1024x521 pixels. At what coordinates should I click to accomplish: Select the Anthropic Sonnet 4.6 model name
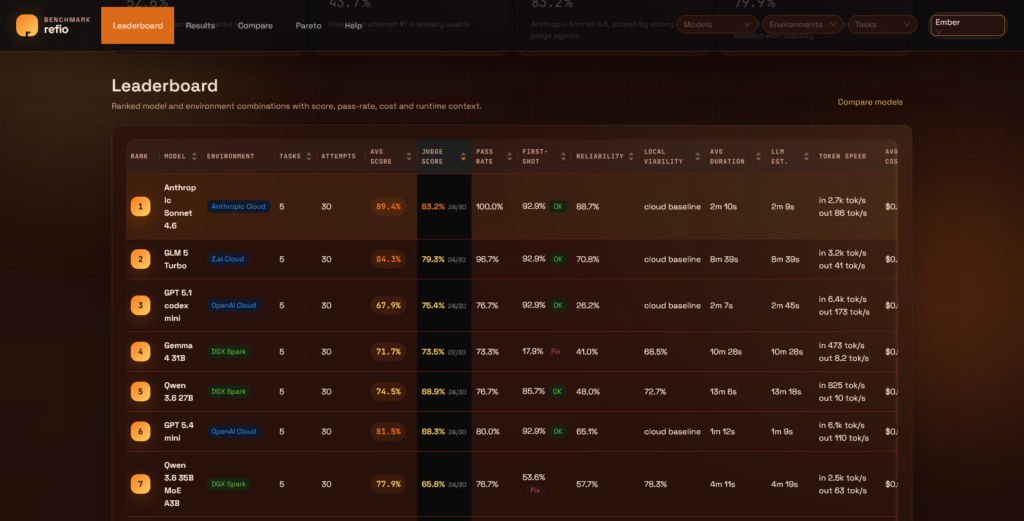tap(180, 206)
